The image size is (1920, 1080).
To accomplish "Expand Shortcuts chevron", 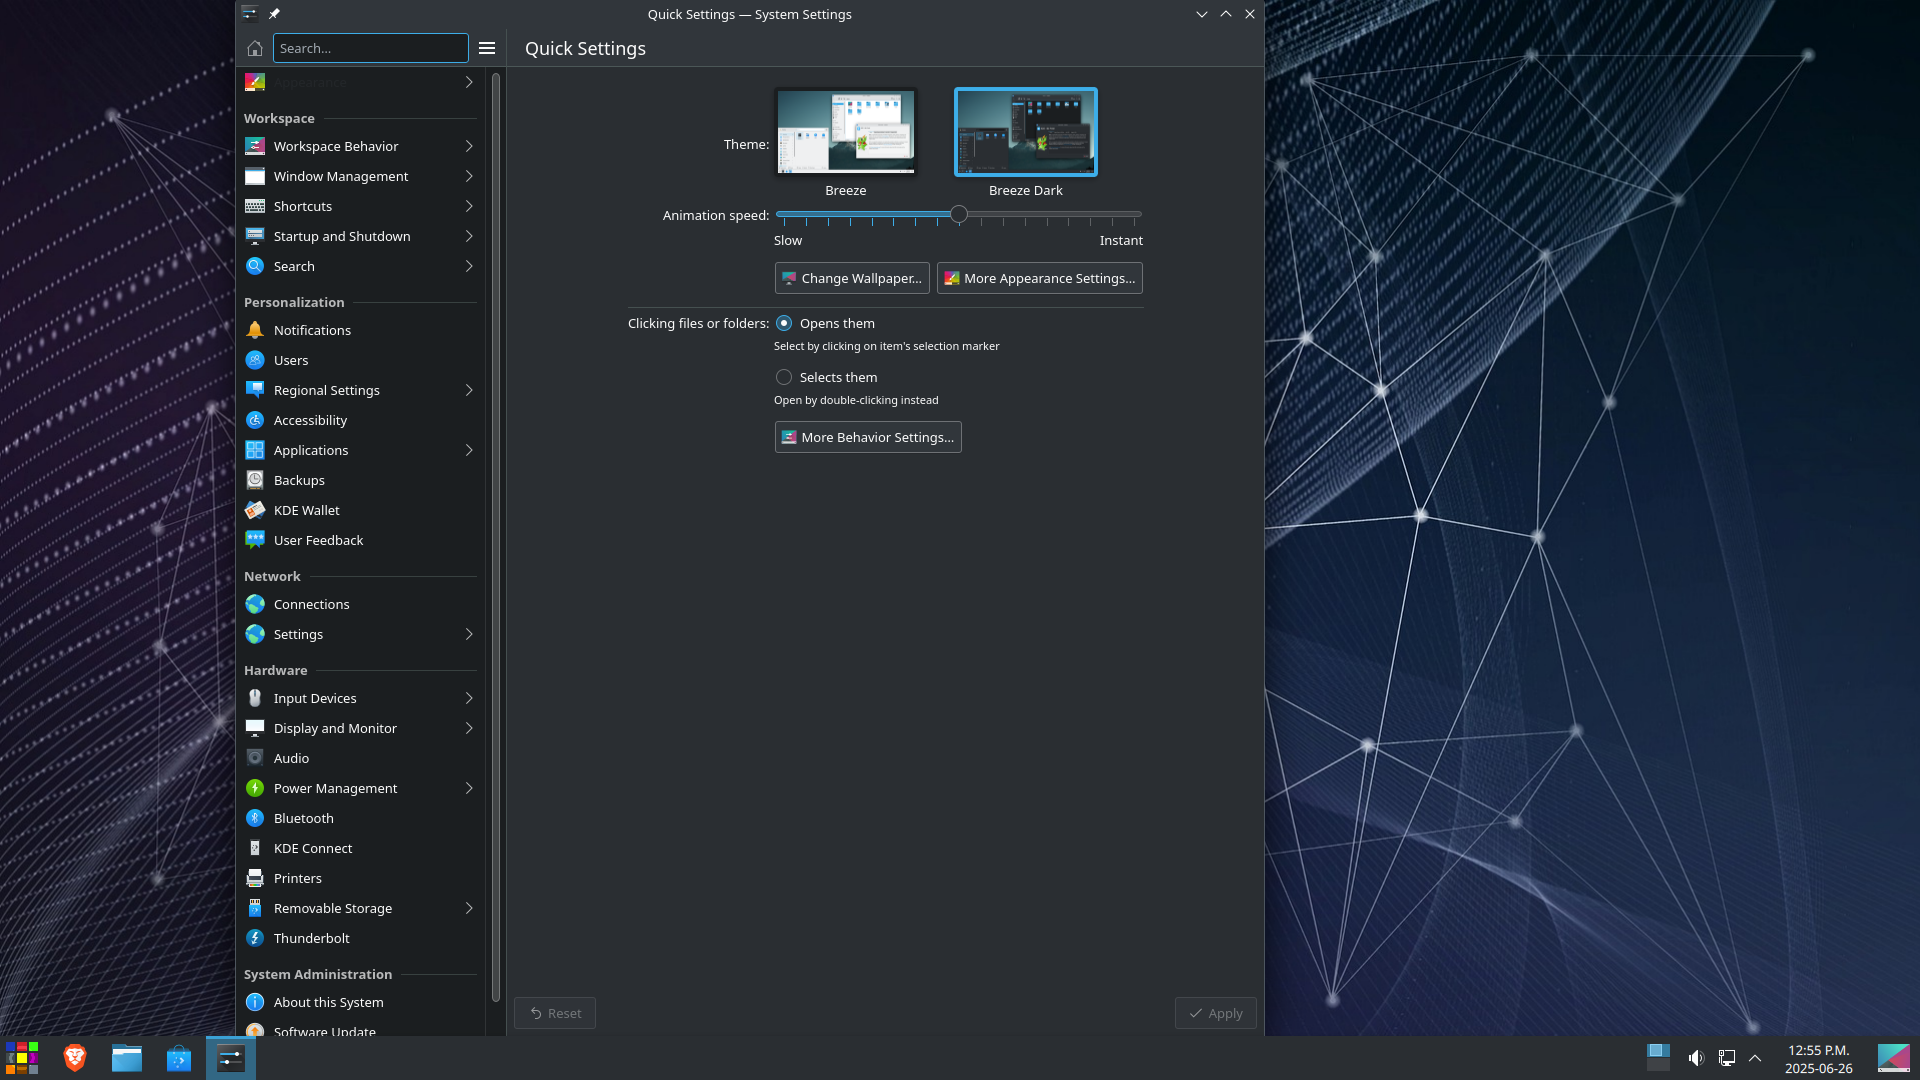I will click(469, 206).
